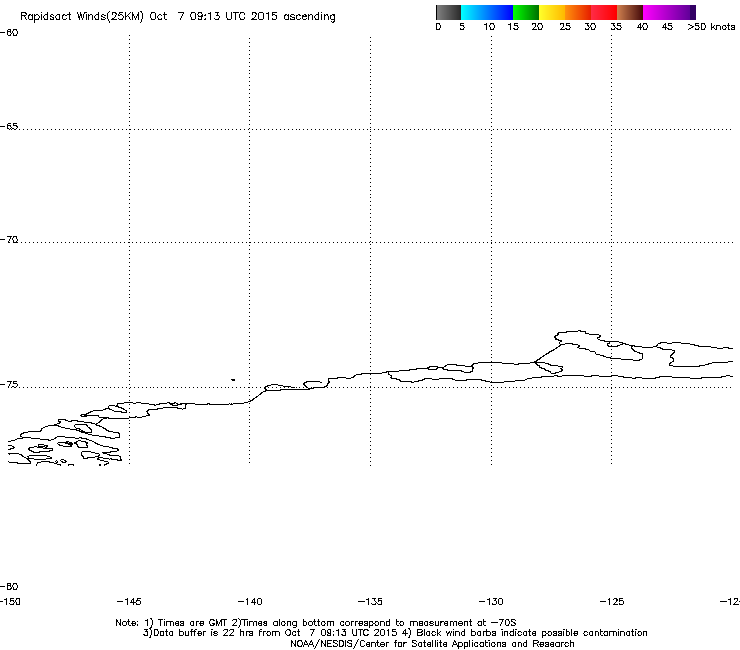
Task: Click the orange 25-30 knots legend segment
Action: [x=578, y=12]
